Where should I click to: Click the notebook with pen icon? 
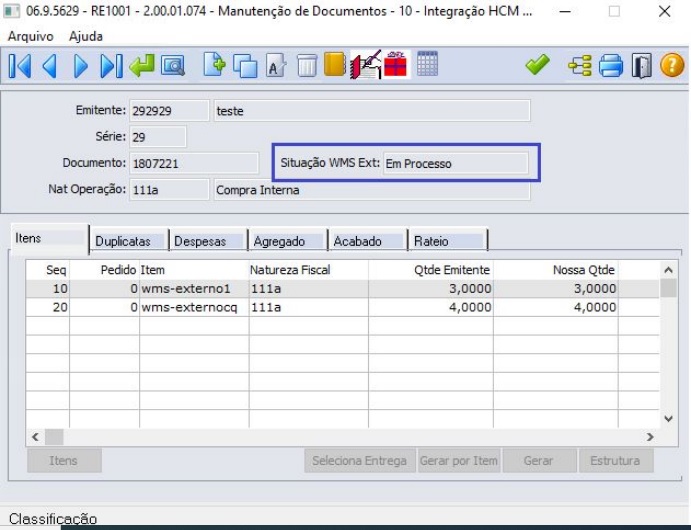pos(365,65)
